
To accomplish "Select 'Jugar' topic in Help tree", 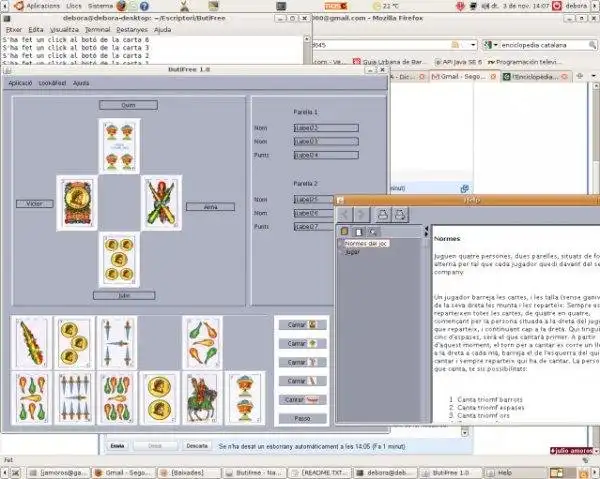I will (x=352, y=252).
